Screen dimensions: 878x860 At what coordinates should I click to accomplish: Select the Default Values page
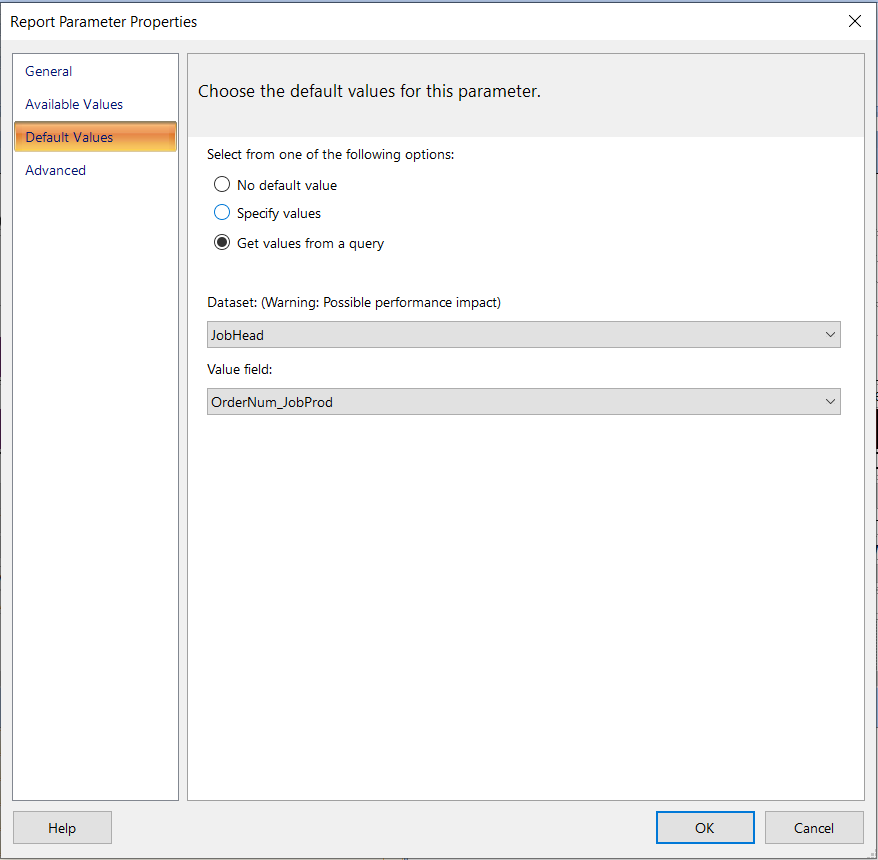95,137
